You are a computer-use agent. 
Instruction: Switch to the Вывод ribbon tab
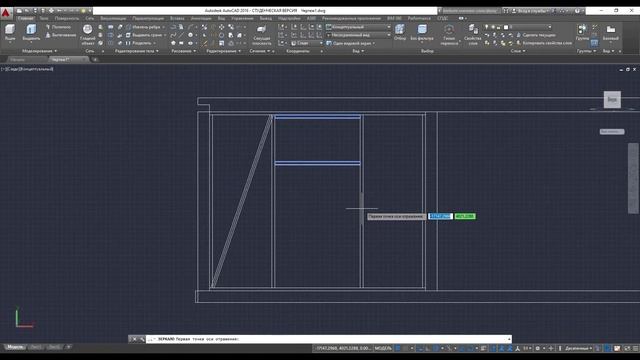point(266,18)
